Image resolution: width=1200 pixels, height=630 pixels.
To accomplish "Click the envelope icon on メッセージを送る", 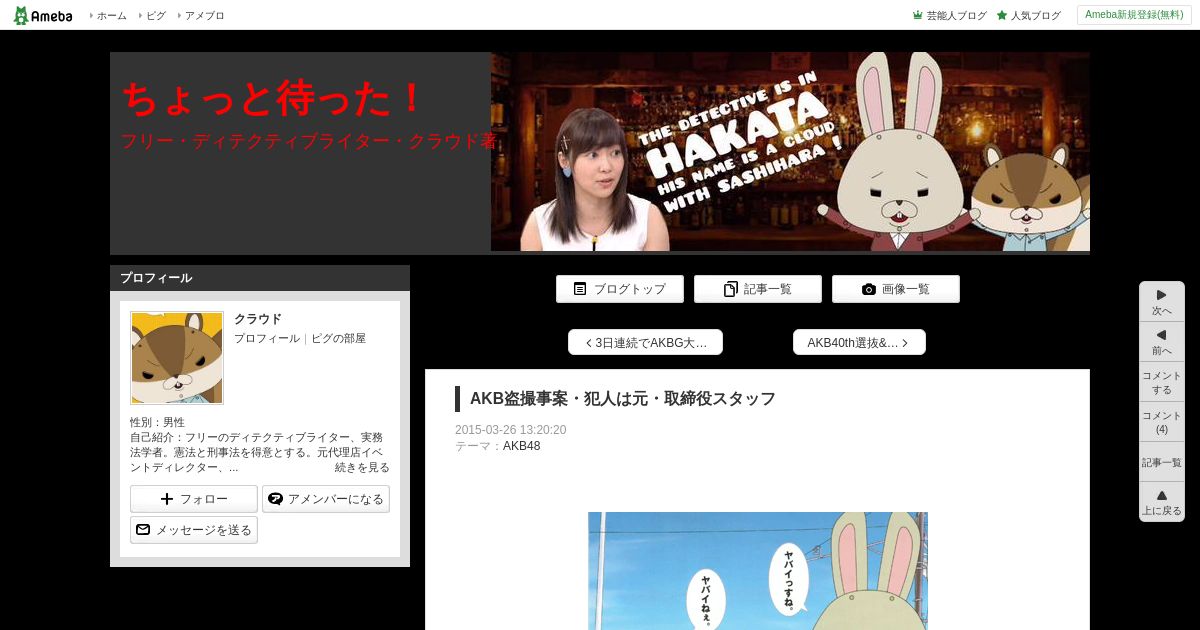I will click(143, 530).
